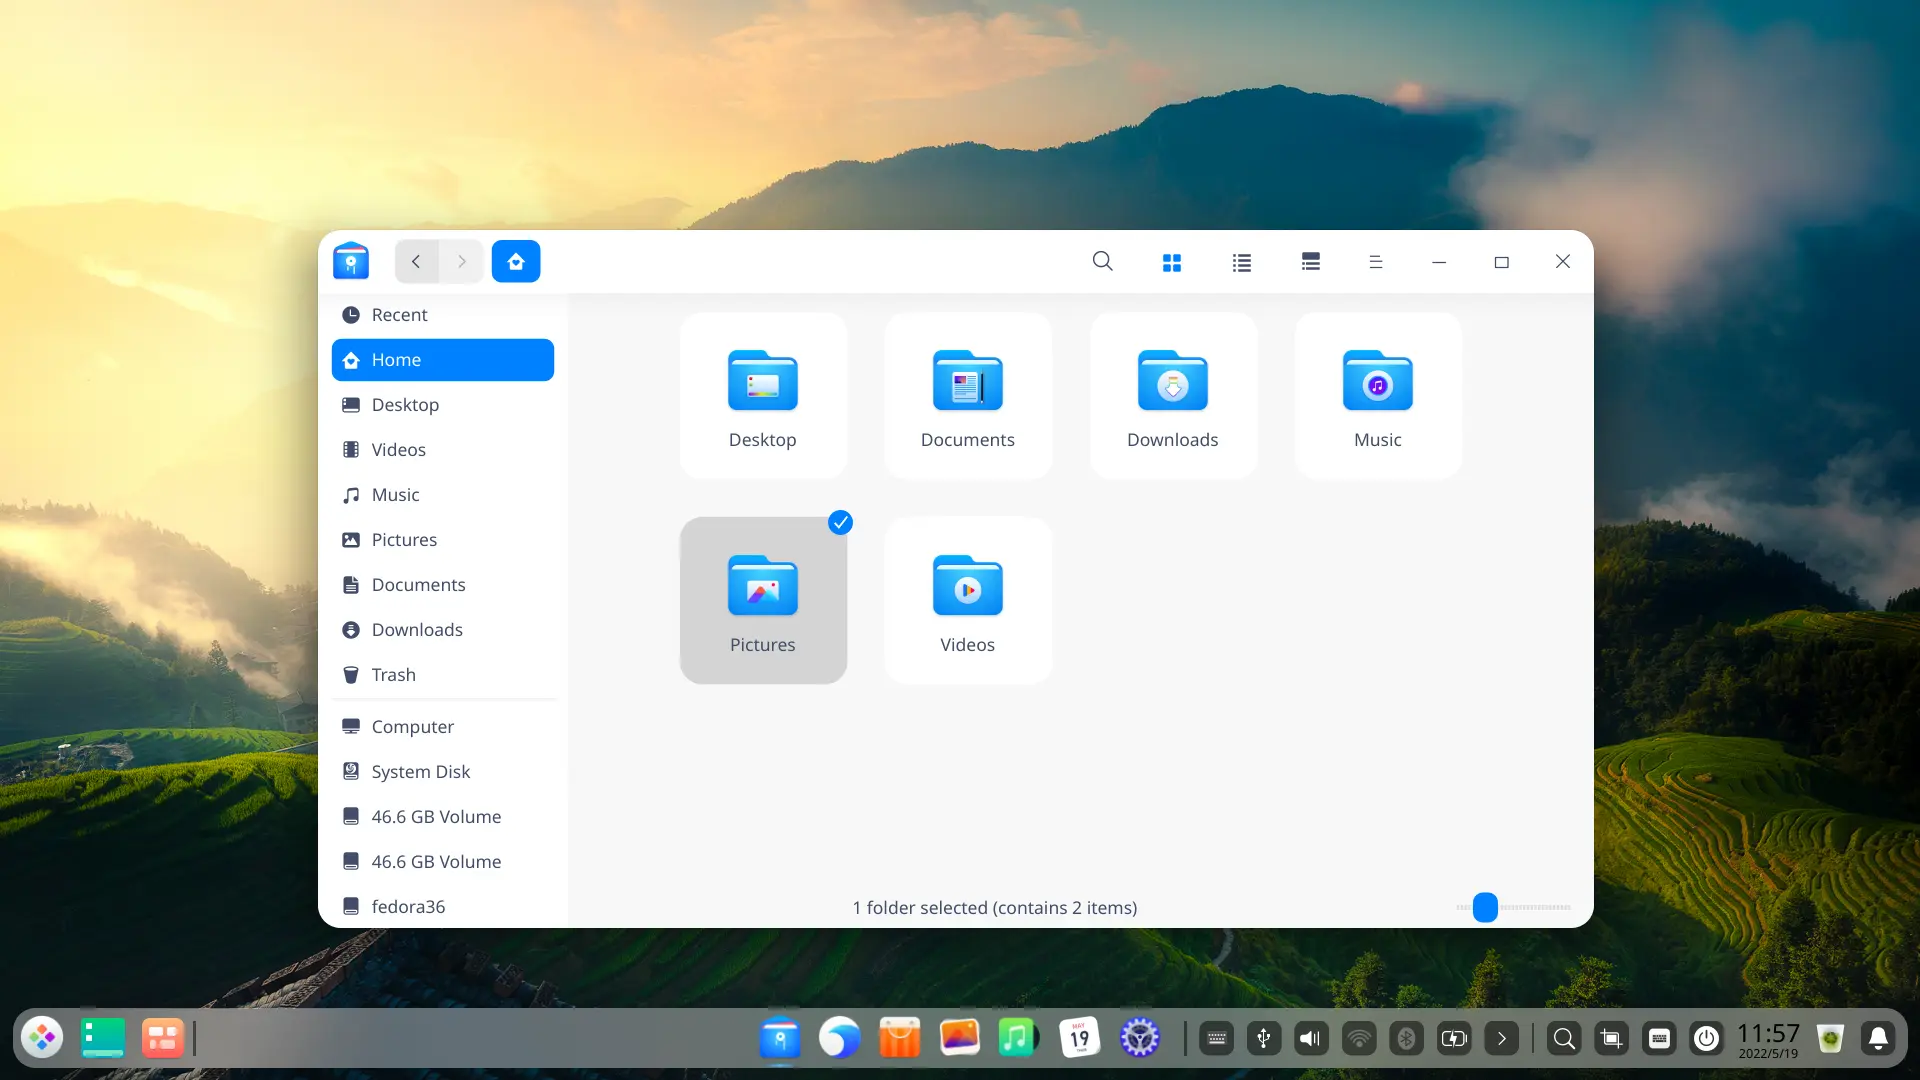Click the icon size slider handle

click(x=1485, y=907)
